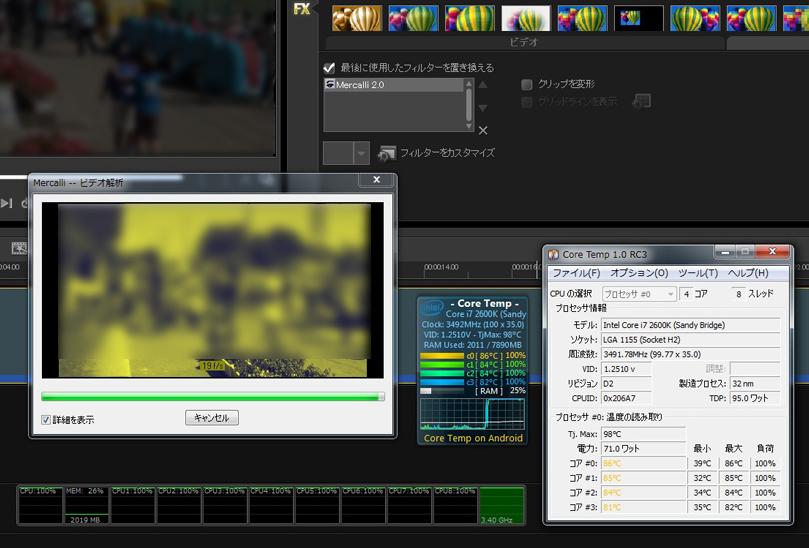Toggle replace last used filter checkbox
The height and width of the screenshot is (548, 809).
[329, 68]
